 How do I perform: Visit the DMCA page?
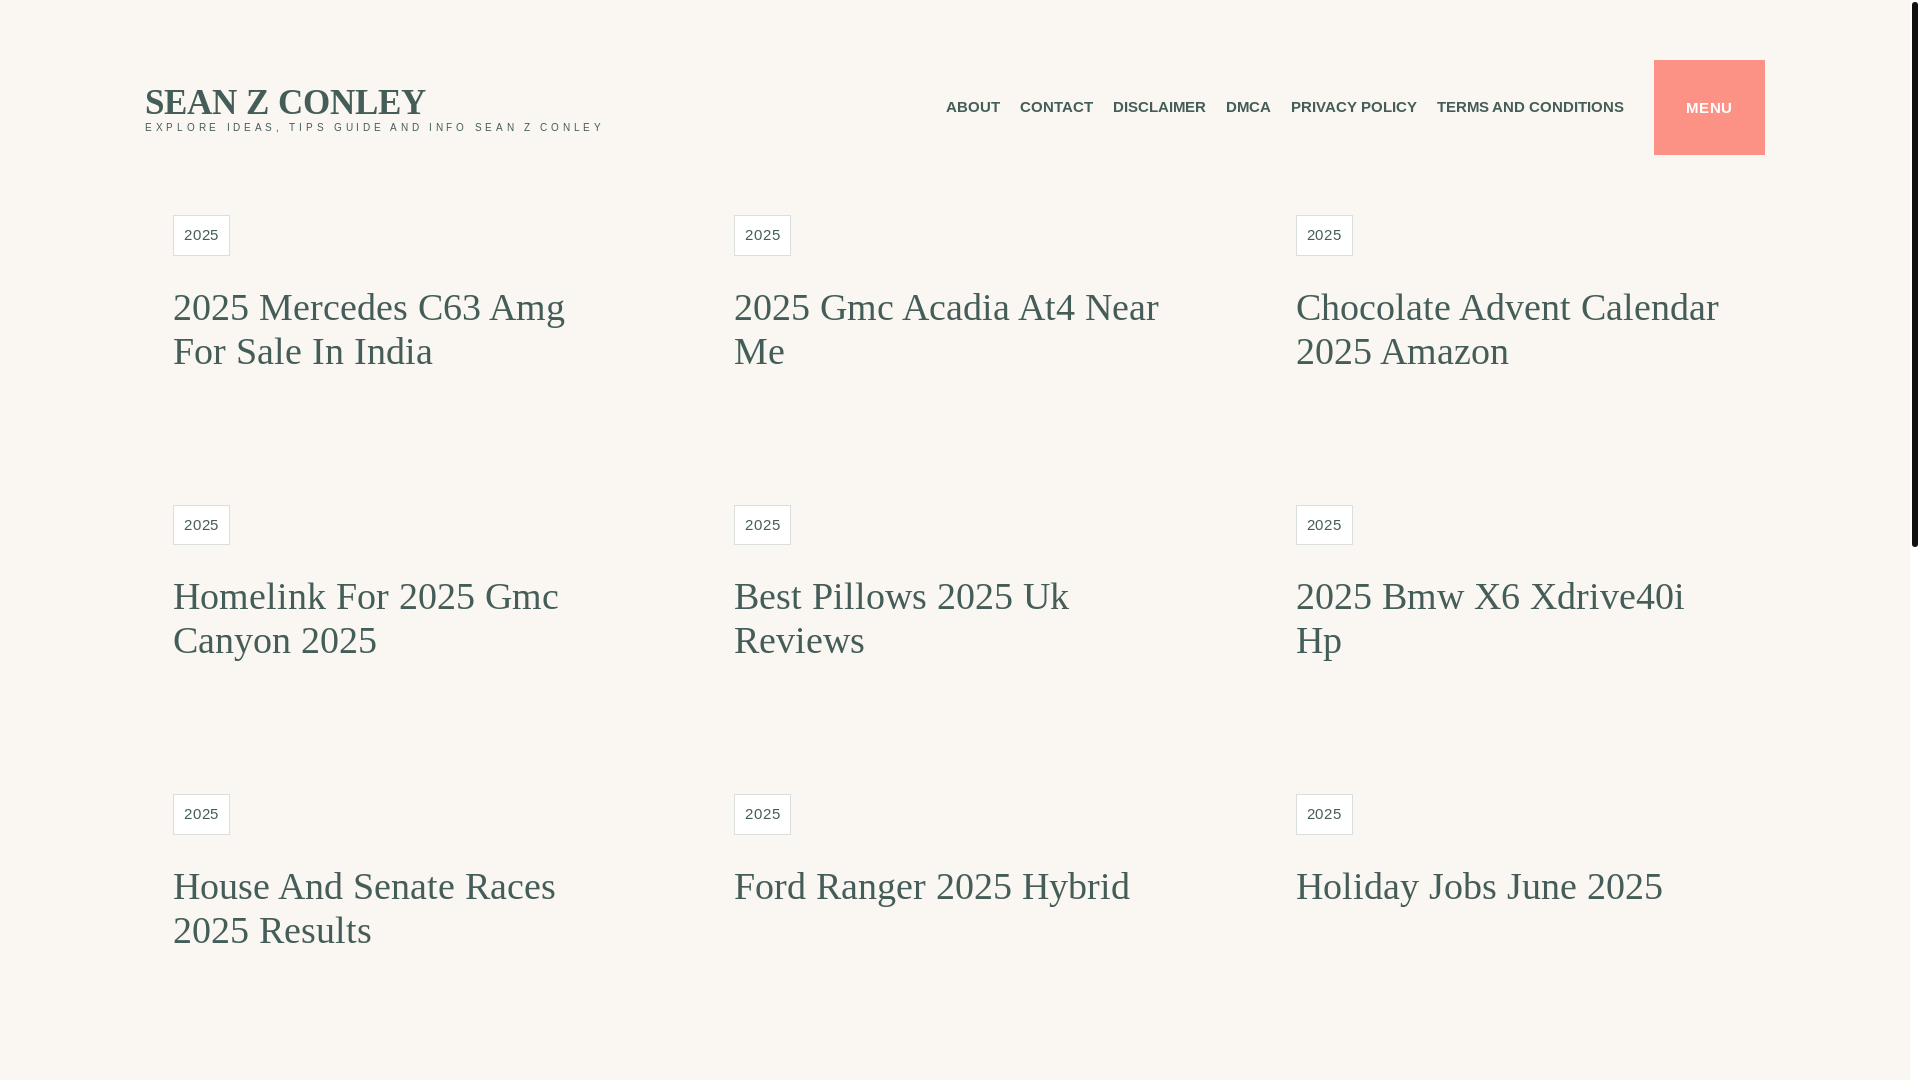(x=1248, y=107)
